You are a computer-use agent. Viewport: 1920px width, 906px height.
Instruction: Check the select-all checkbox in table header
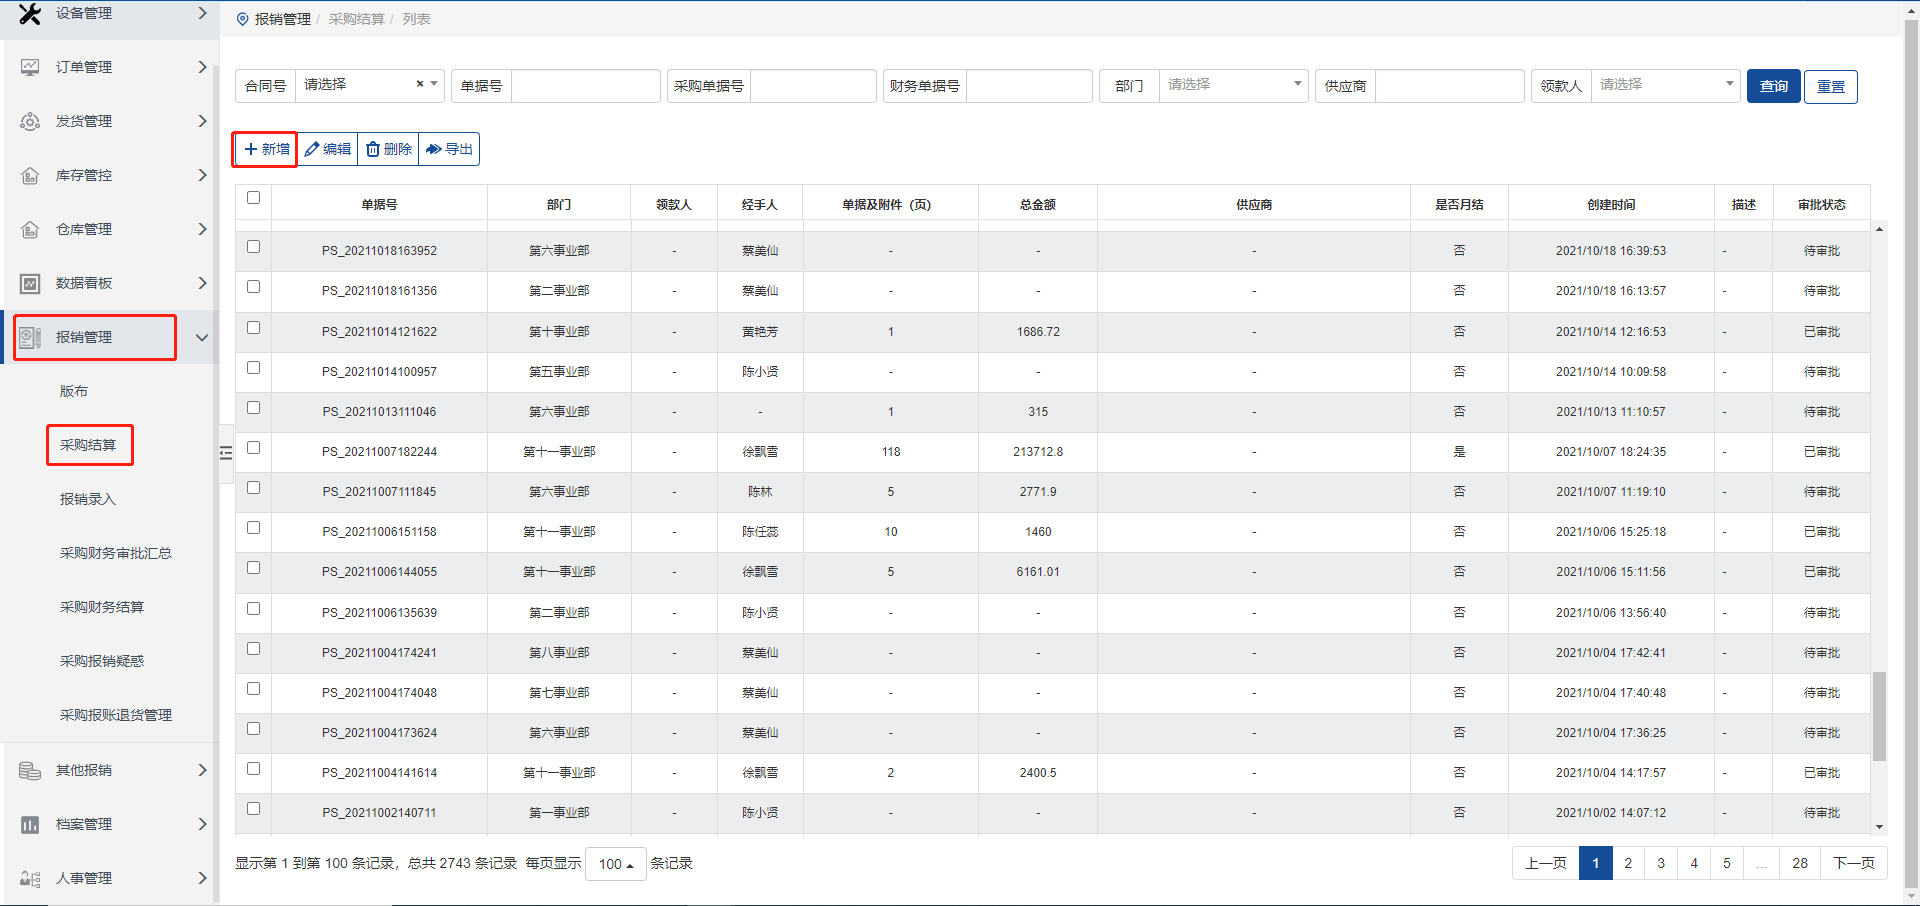tap(253, 198)
